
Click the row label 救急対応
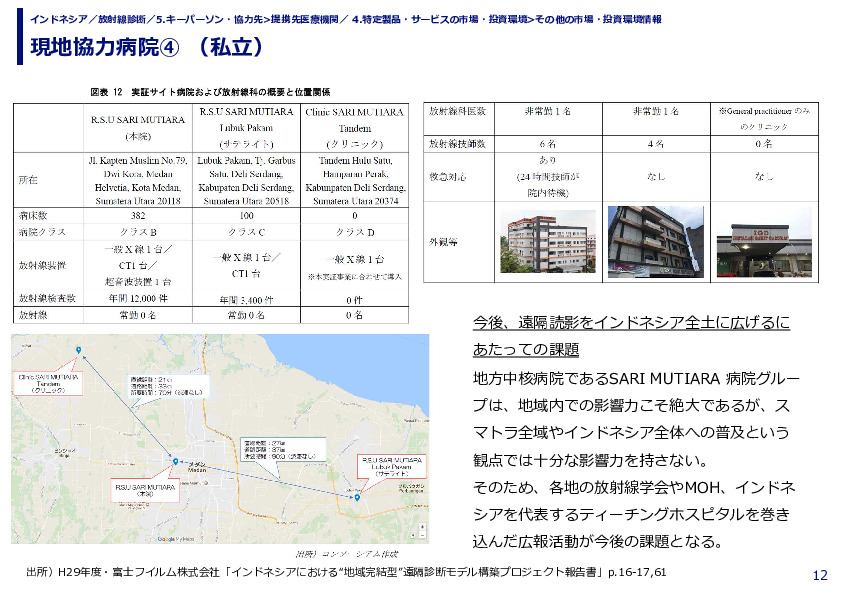448,176
